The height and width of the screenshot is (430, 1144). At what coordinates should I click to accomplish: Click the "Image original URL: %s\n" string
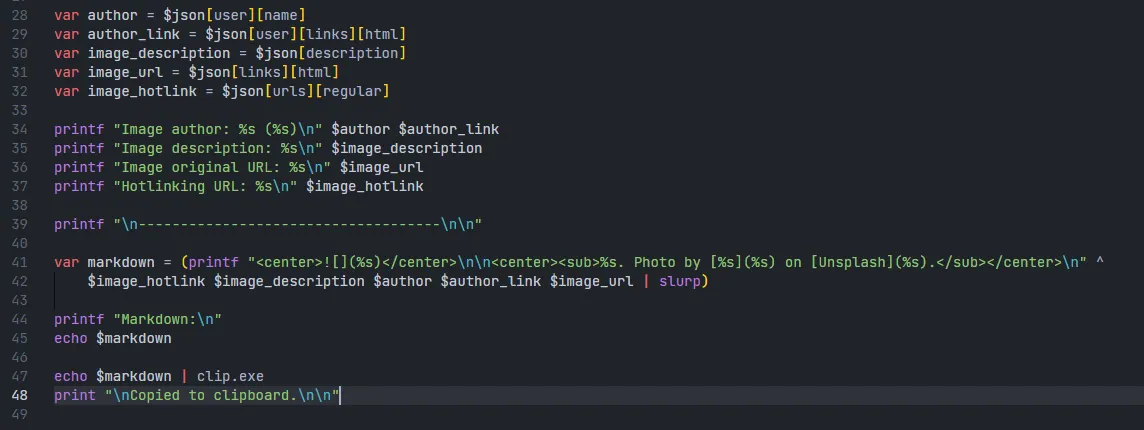point(223,167)
